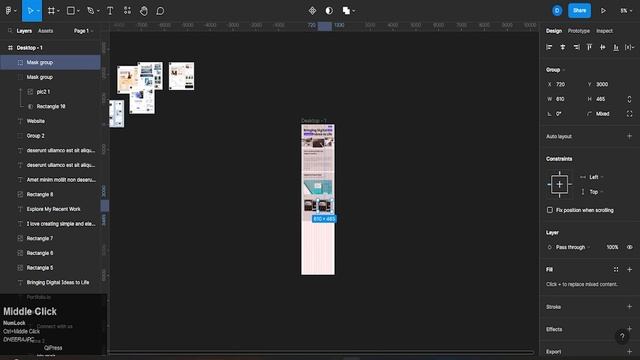
Task: Click the user avatar D
Action: [557, 11]
